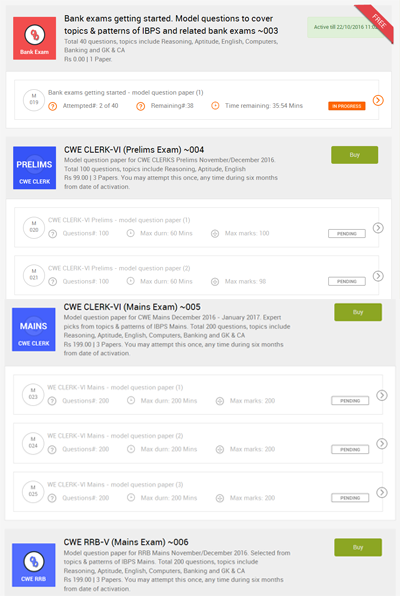Open the Bank exams getting started title

[171, 24]
